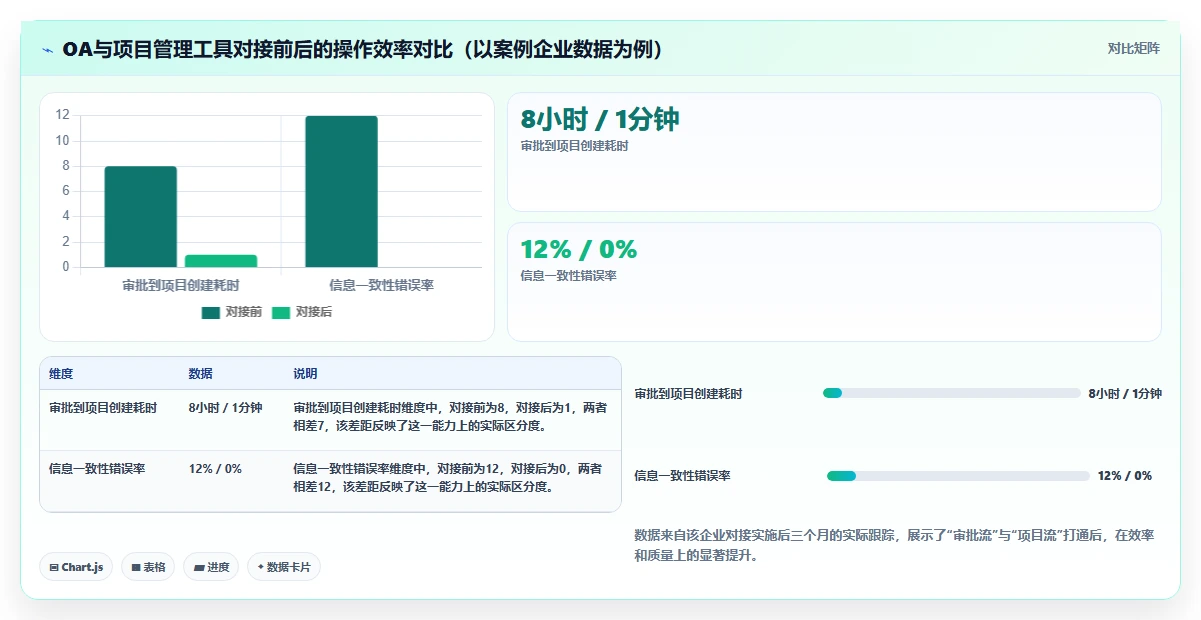The width and height of the screenshot is (1201, 620).
Task: Click the 对比矩阵 label
Action: click(x=1134, y=48)
